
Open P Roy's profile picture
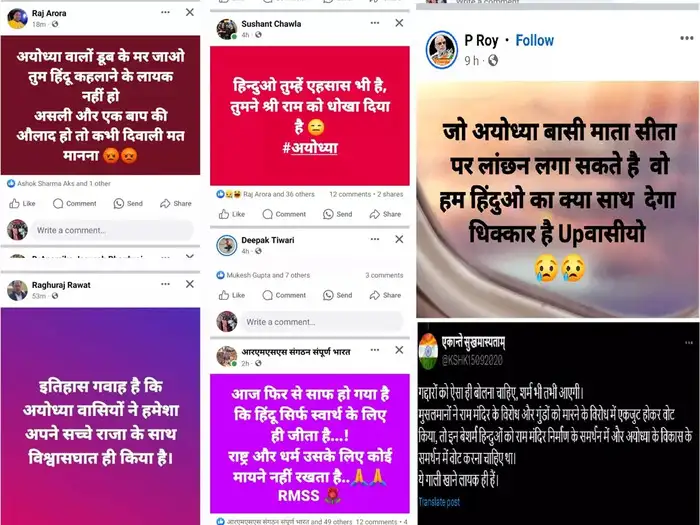pyautogui.click(x=441, y=50)
